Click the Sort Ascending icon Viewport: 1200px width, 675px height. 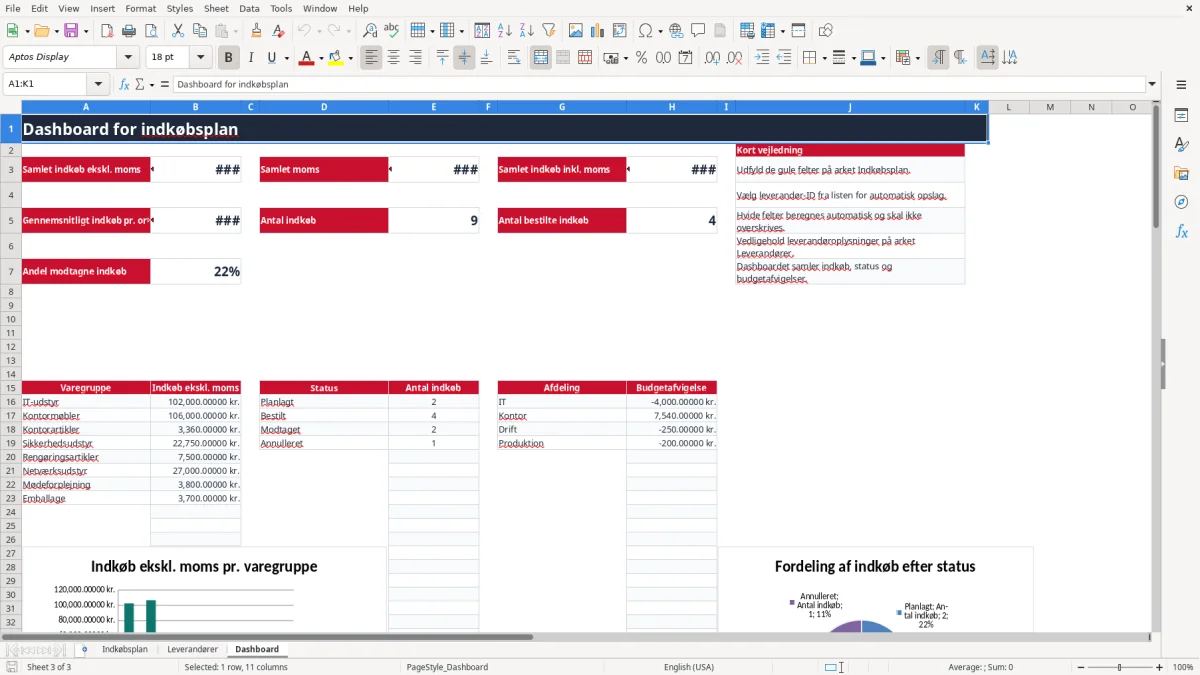[x=505, y=31]
